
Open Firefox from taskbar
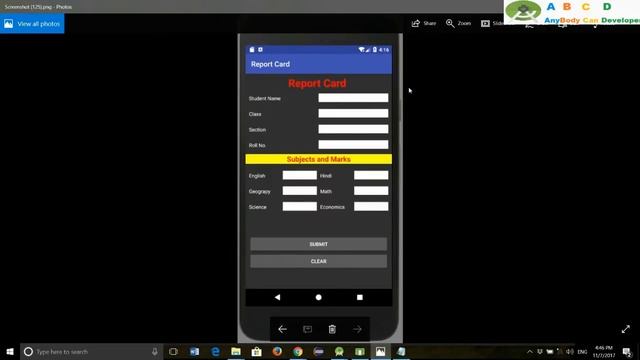pos(277,351)
